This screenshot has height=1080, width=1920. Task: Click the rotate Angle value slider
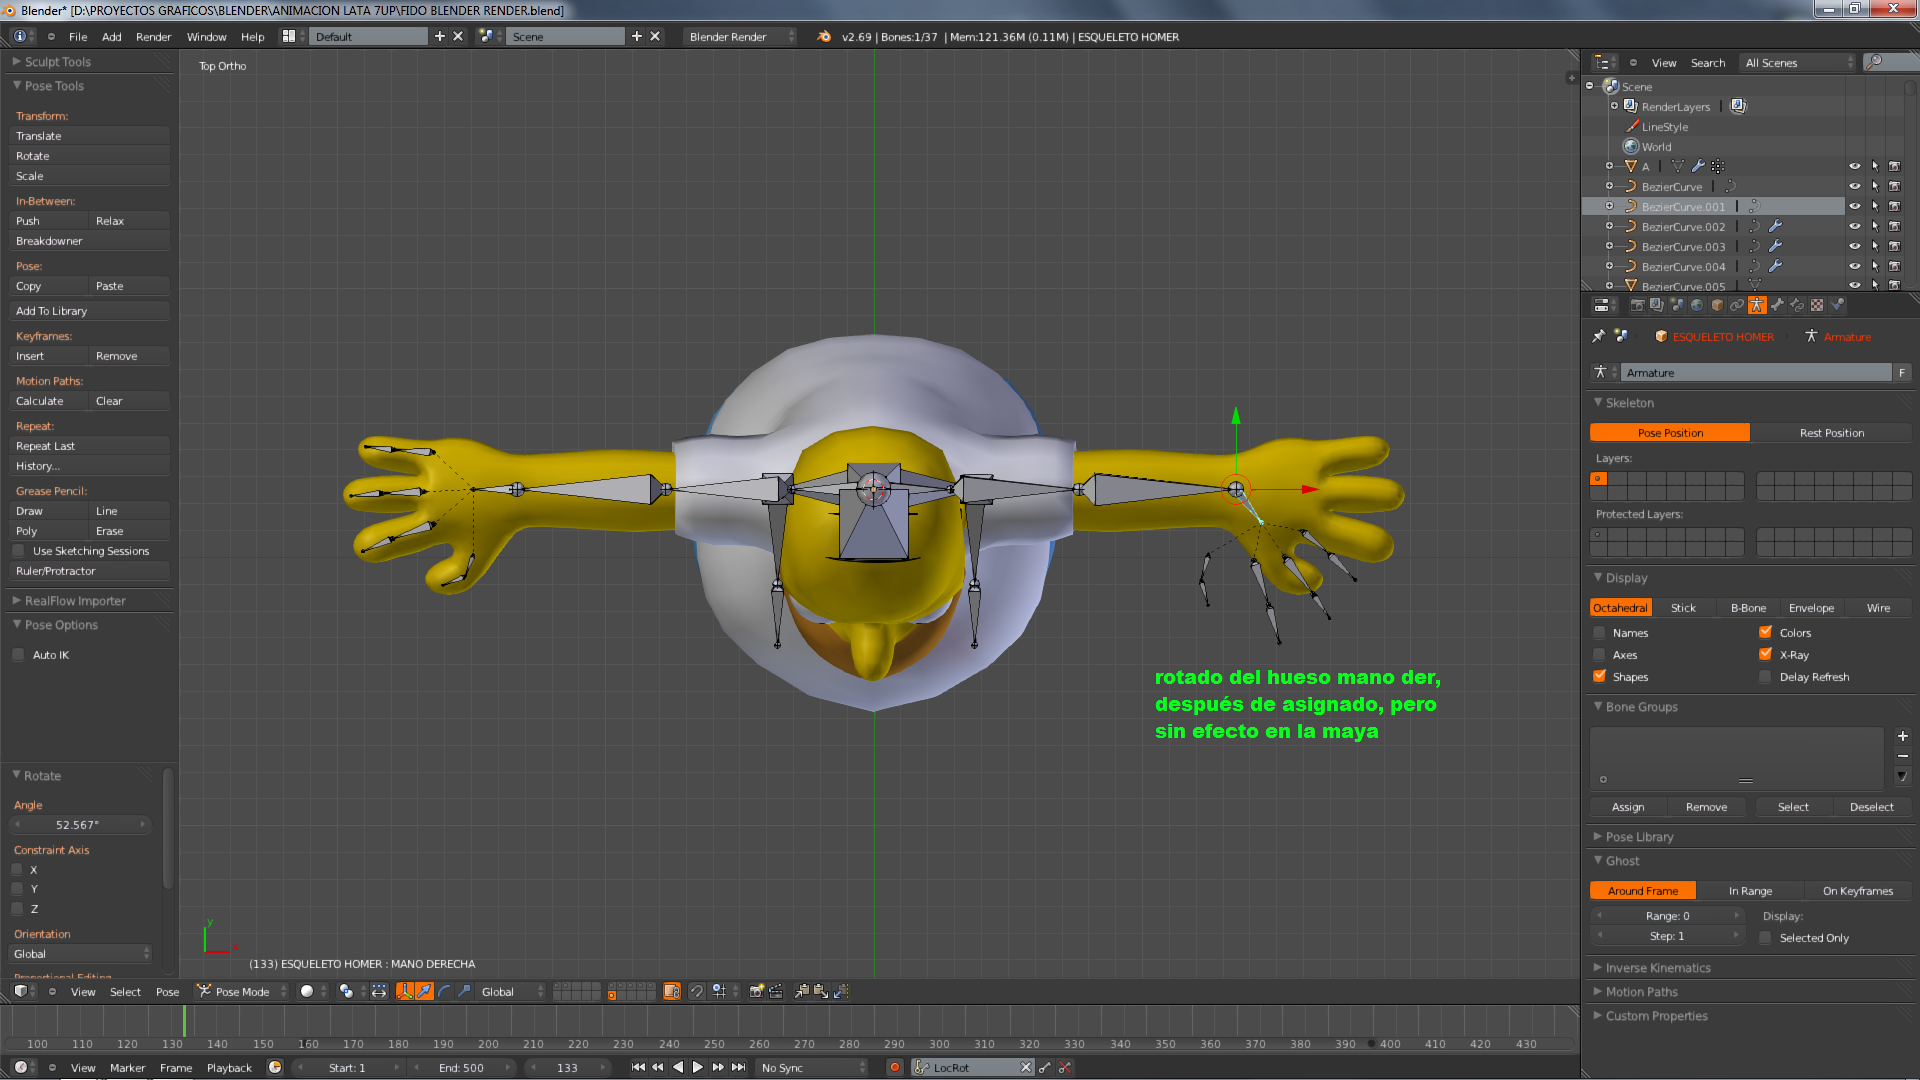(x=80, y=825)
